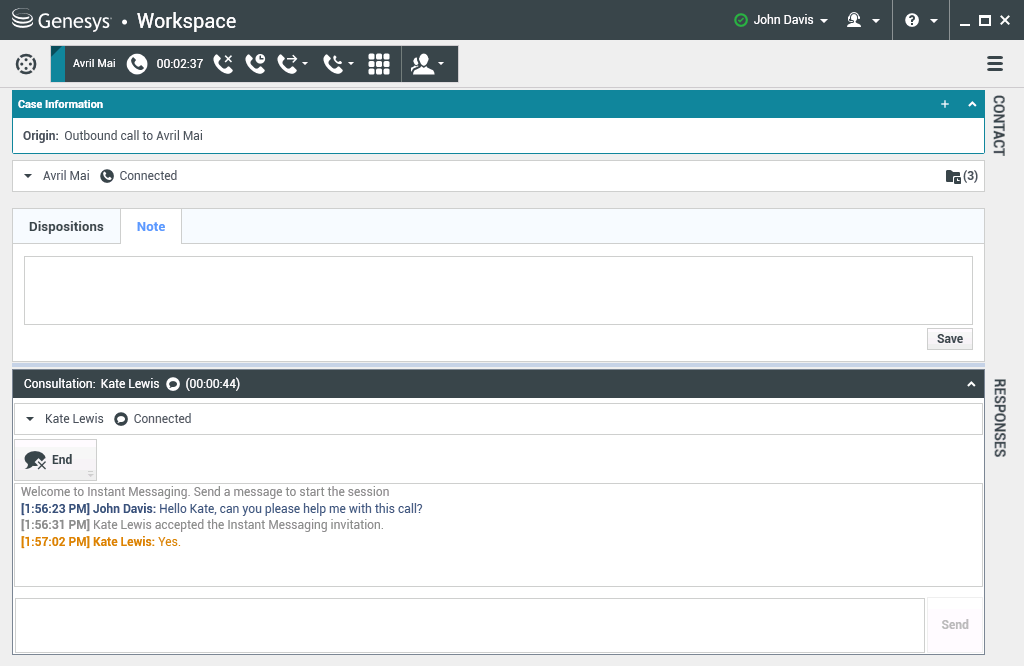This screenshot has width=1024, height=666.
Task: Open the Genesys side dashboard icon
Action: [x=26, y=64]
